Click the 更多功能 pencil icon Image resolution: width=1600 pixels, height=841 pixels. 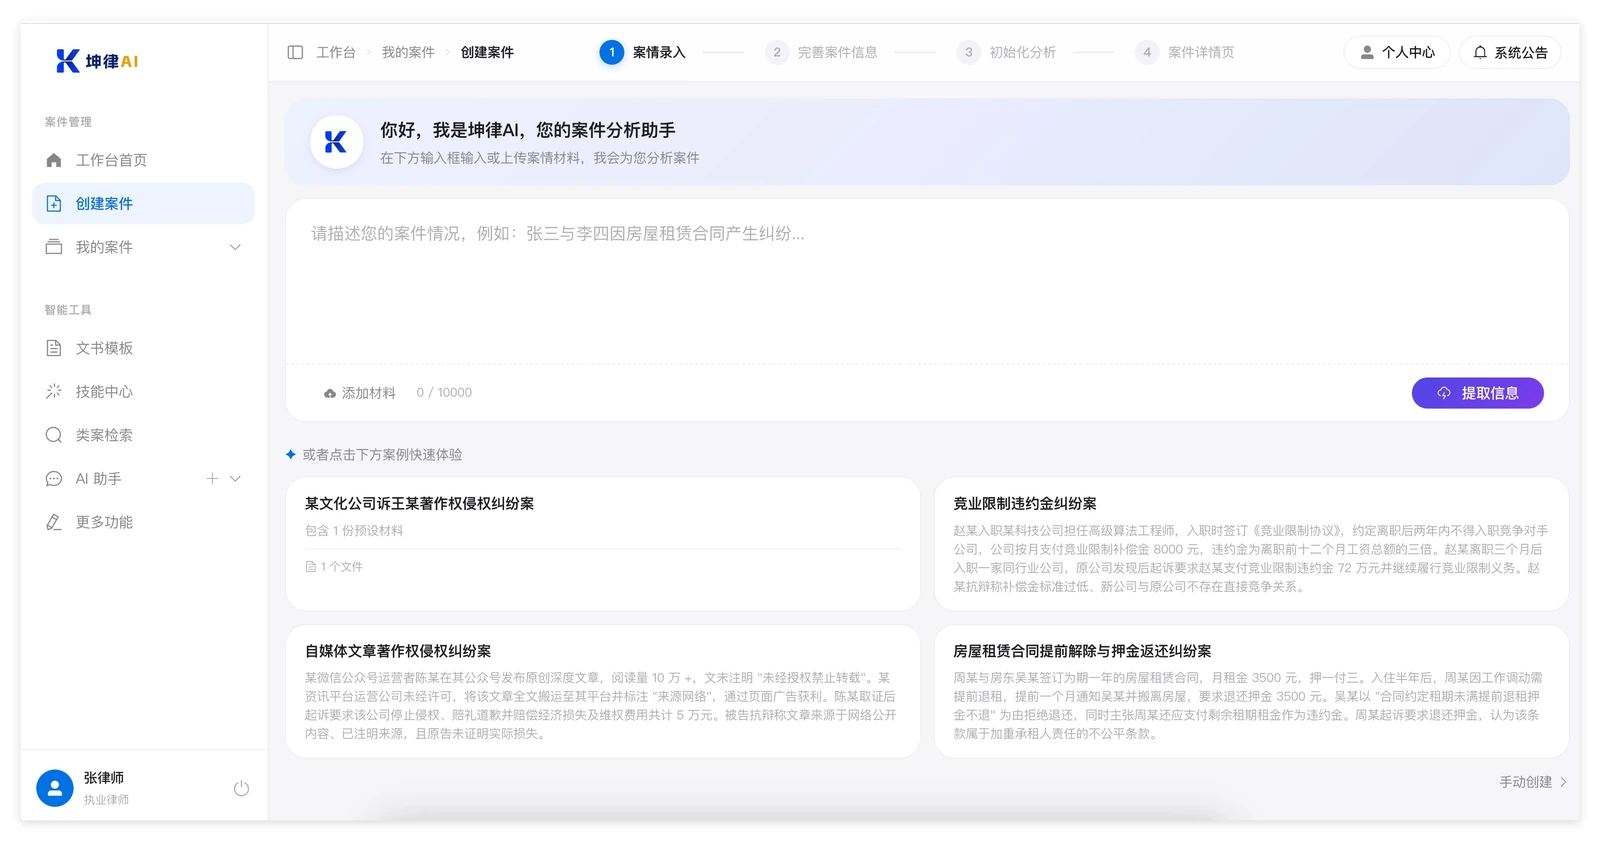pyautogui.click(x=54, y=522)
